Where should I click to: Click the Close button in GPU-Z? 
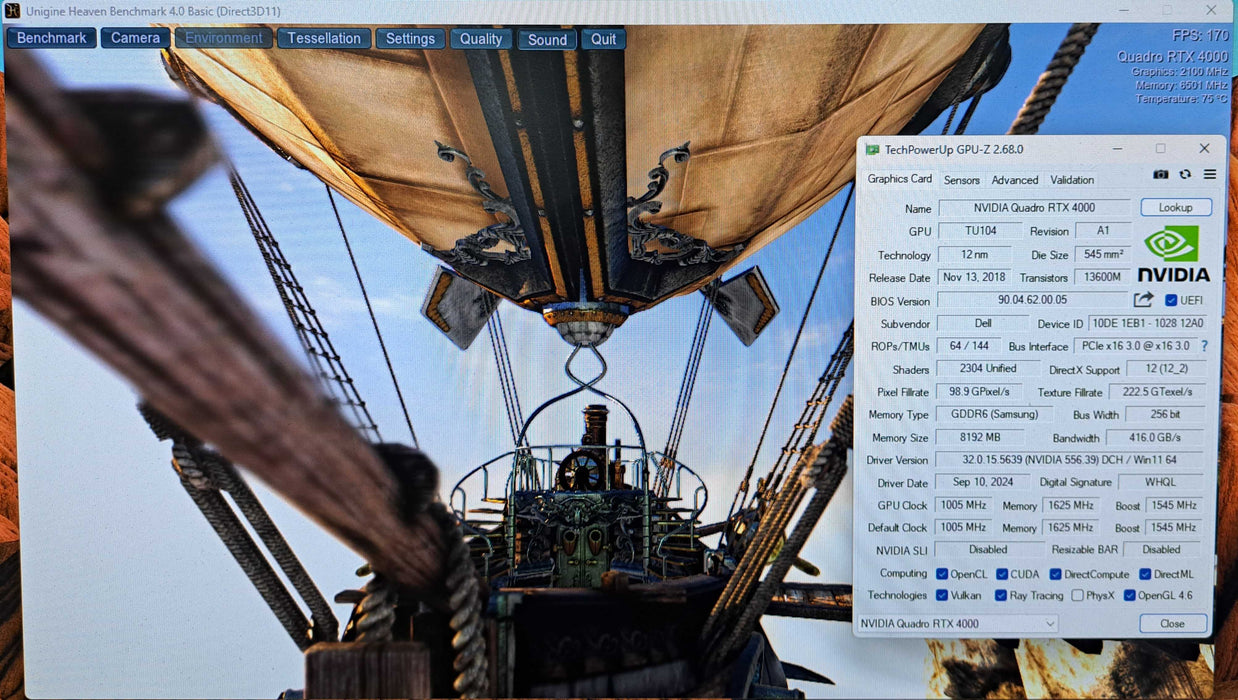tap(1173, 623)
